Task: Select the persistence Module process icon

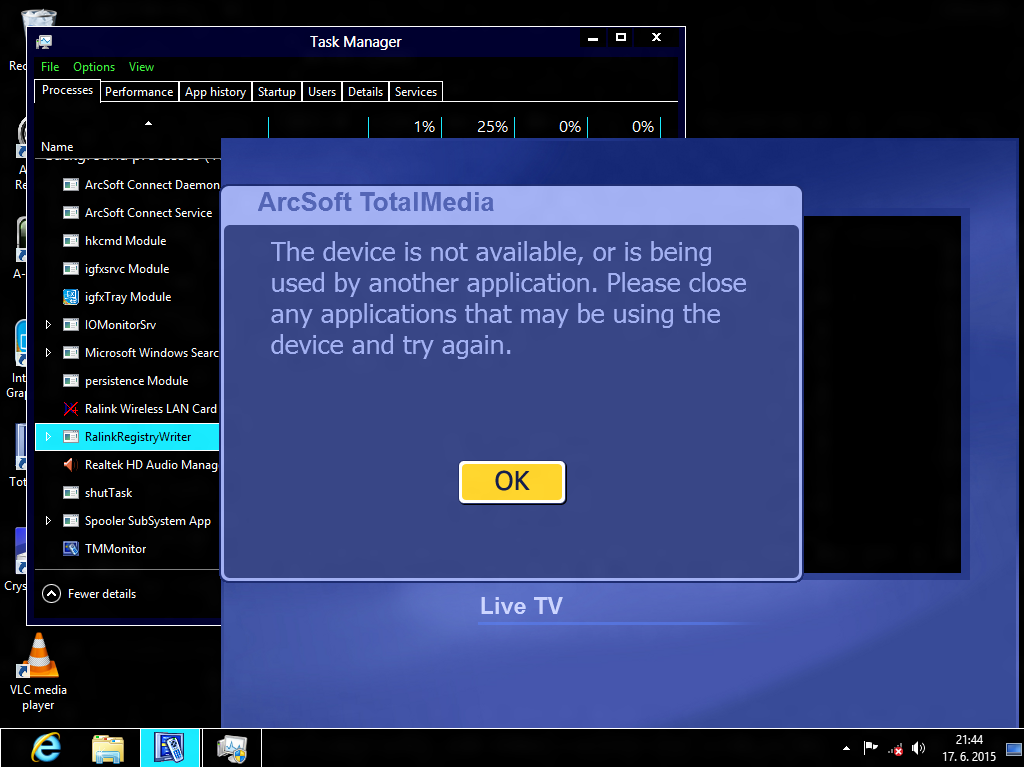Action: pos(71,381)
